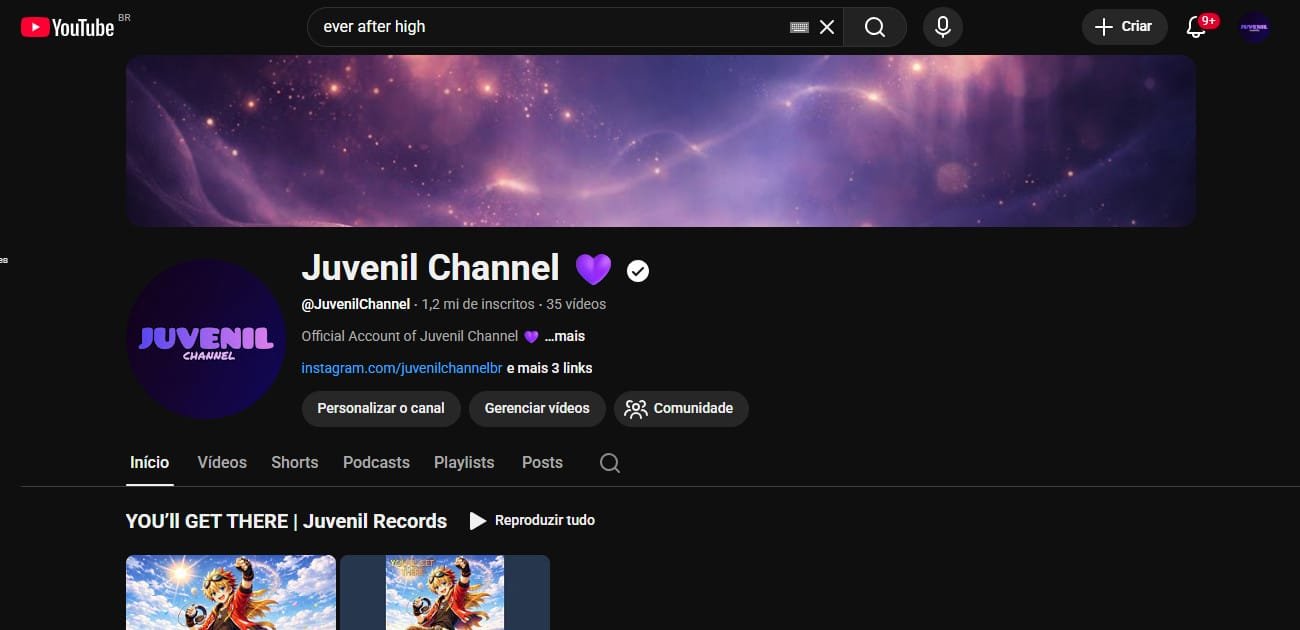Image resolution: width=1300 pixels, height=630 pixels.
Task: Expand the channel description with ...mais
Action: click(x=564, y=336)
